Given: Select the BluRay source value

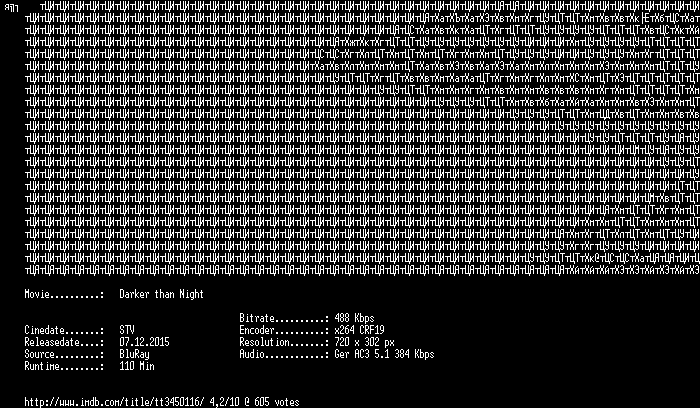Looking at the screenshot, I should tap(134, 354).
